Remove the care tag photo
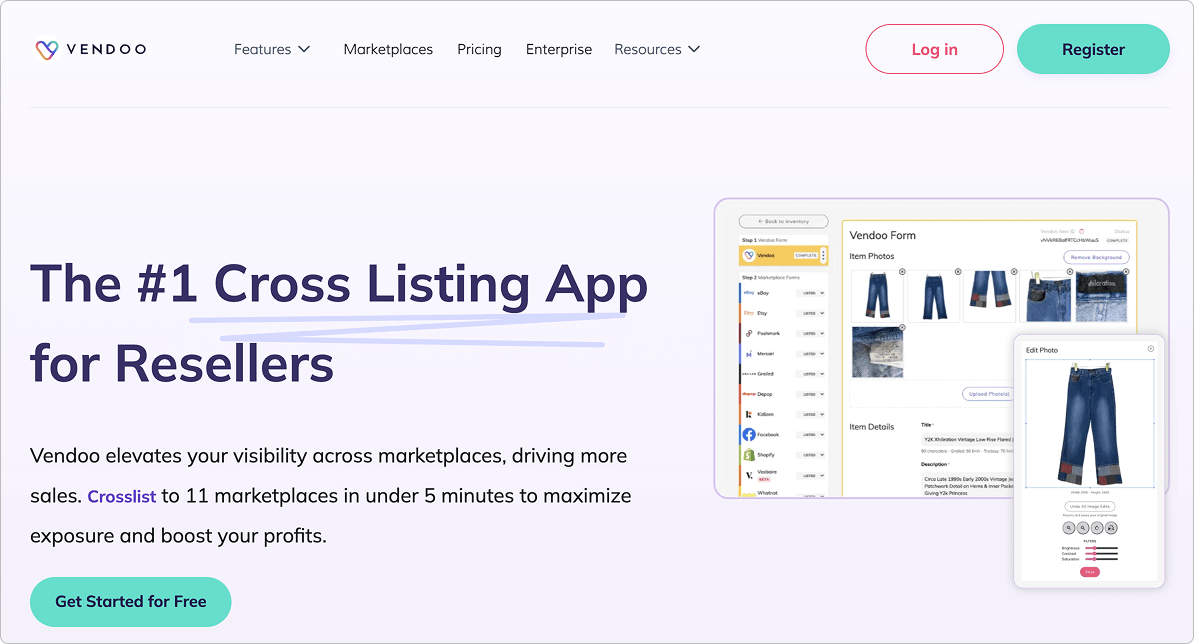The image size is (1194, 644). click(x=902, y=327)
